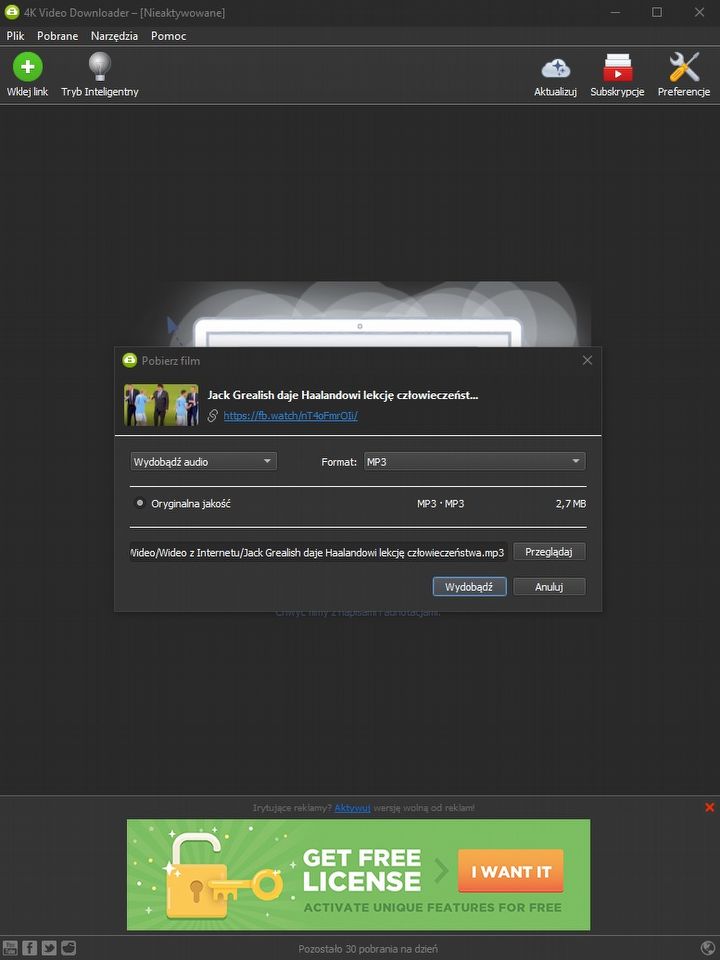Click the Twitter icon in status bar
The width and height of the screenshot is (720, 960).
click(x=49, y=948)
